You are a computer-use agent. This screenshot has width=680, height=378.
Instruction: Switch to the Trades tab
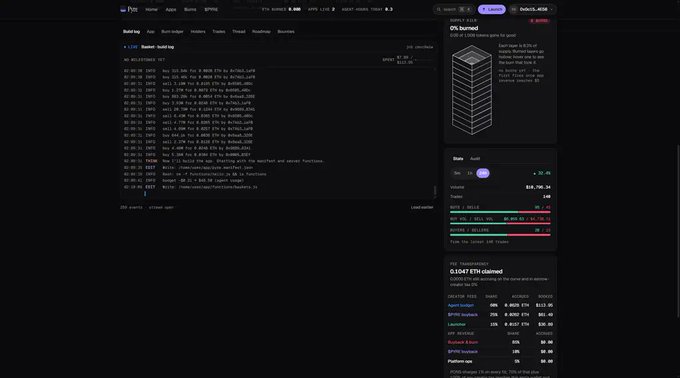(219, 31)
